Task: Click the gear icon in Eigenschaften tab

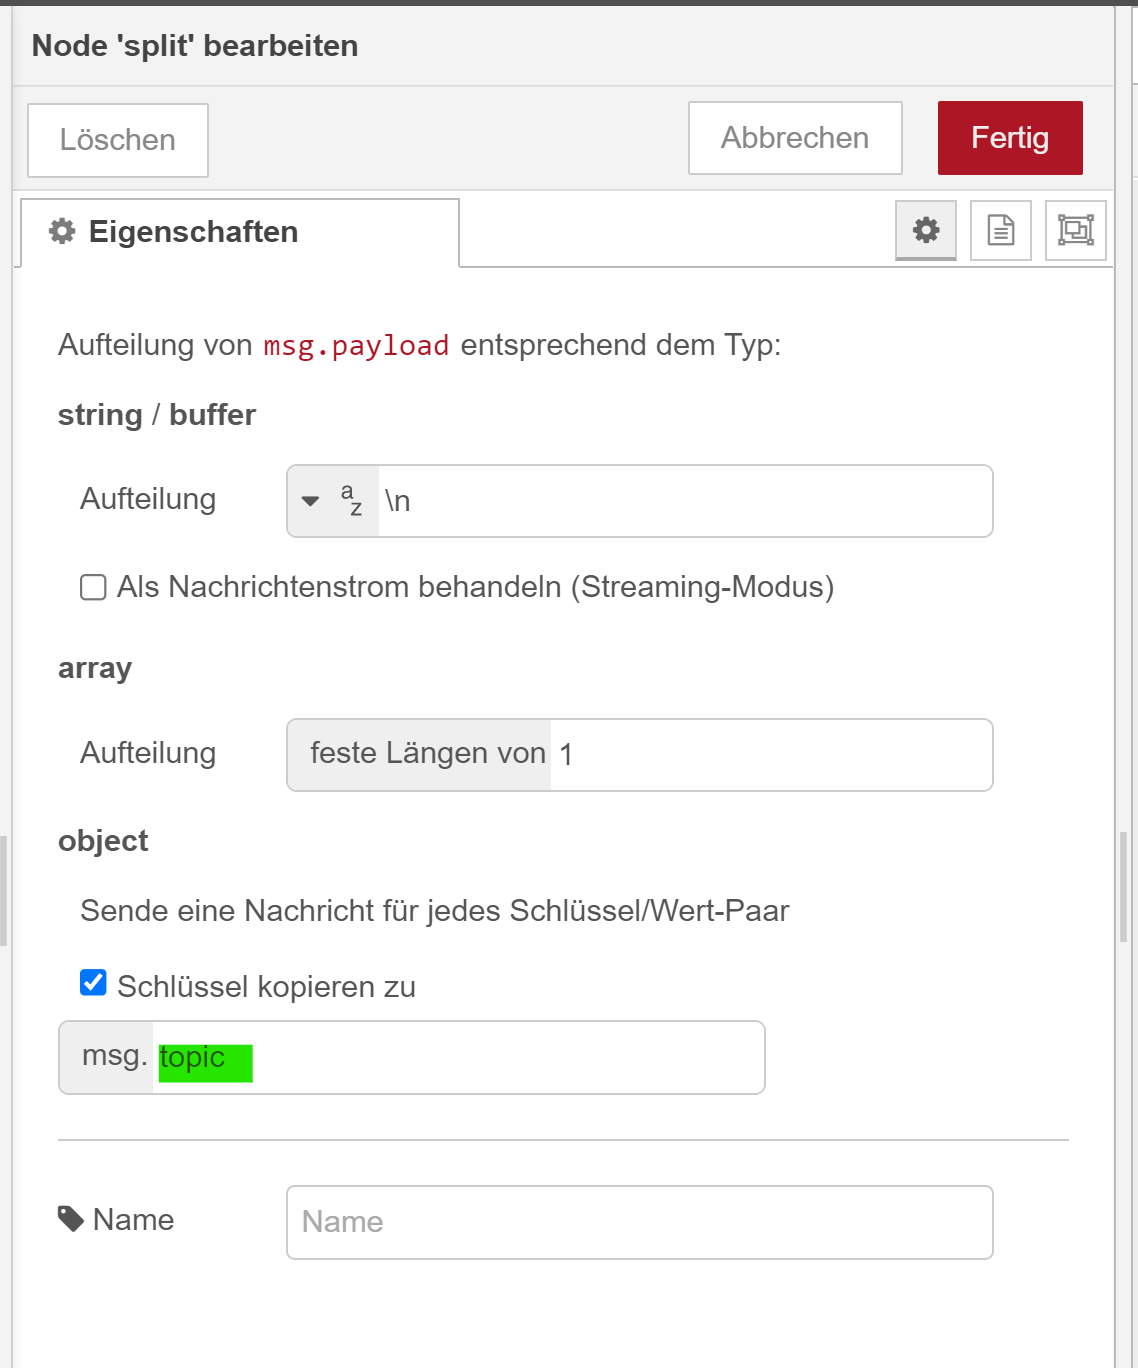Action: point(62,232)
